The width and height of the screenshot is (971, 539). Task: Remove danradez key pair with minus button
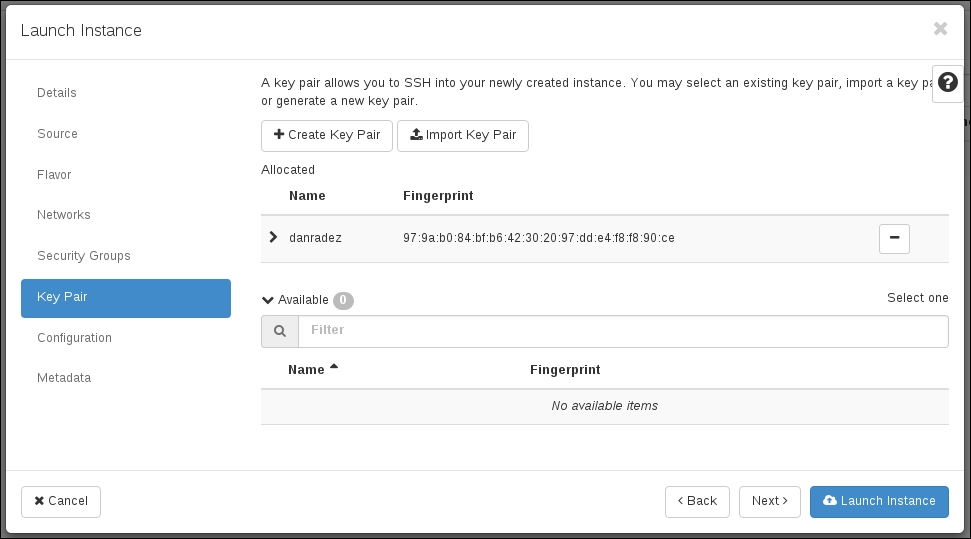pyautogui.click(x=894, y=238)
